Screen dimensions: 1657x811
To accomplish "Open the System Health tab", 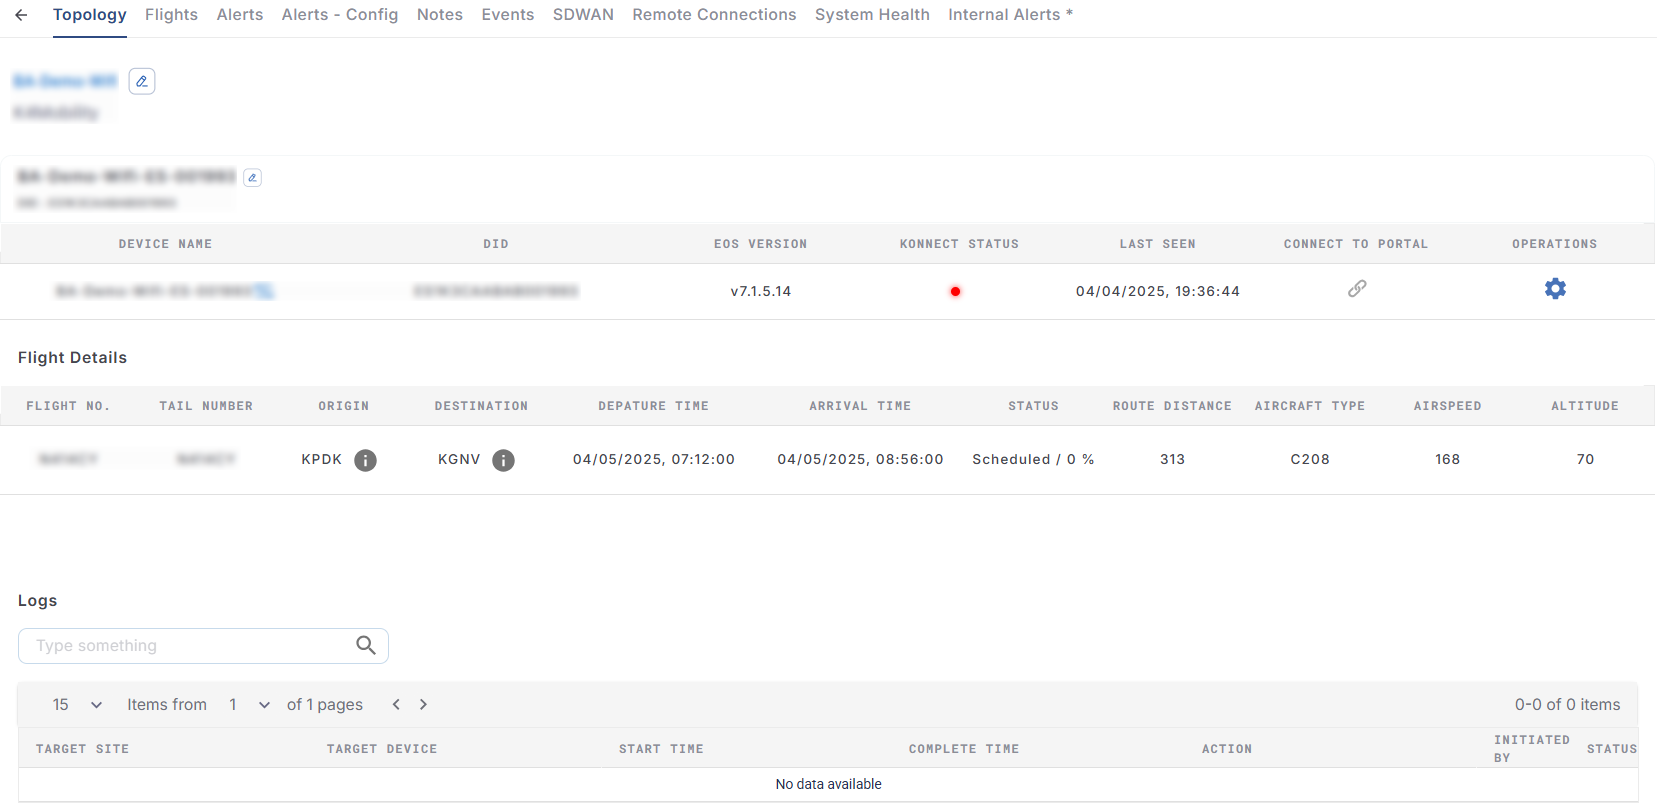I will pyautogui.click(x=872, y=15).
